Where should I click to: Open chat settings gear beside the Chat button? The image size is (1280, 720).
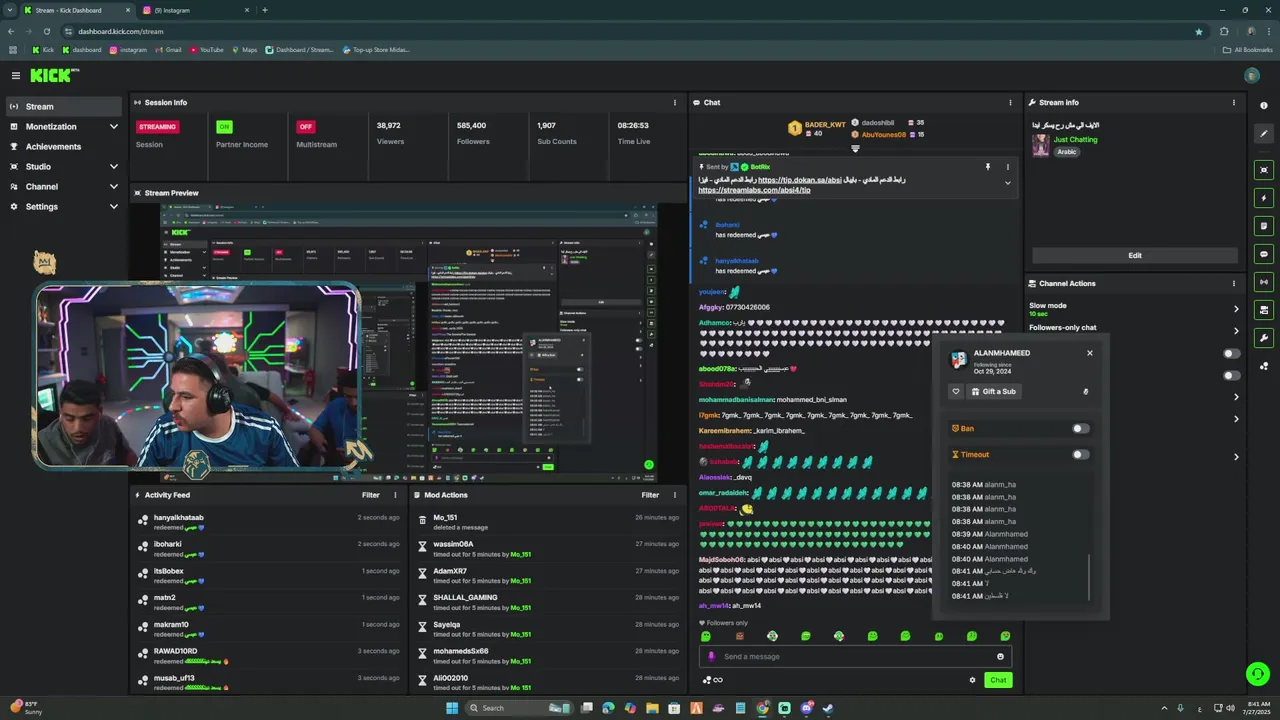pyautogui.click(x=972, y=680)
